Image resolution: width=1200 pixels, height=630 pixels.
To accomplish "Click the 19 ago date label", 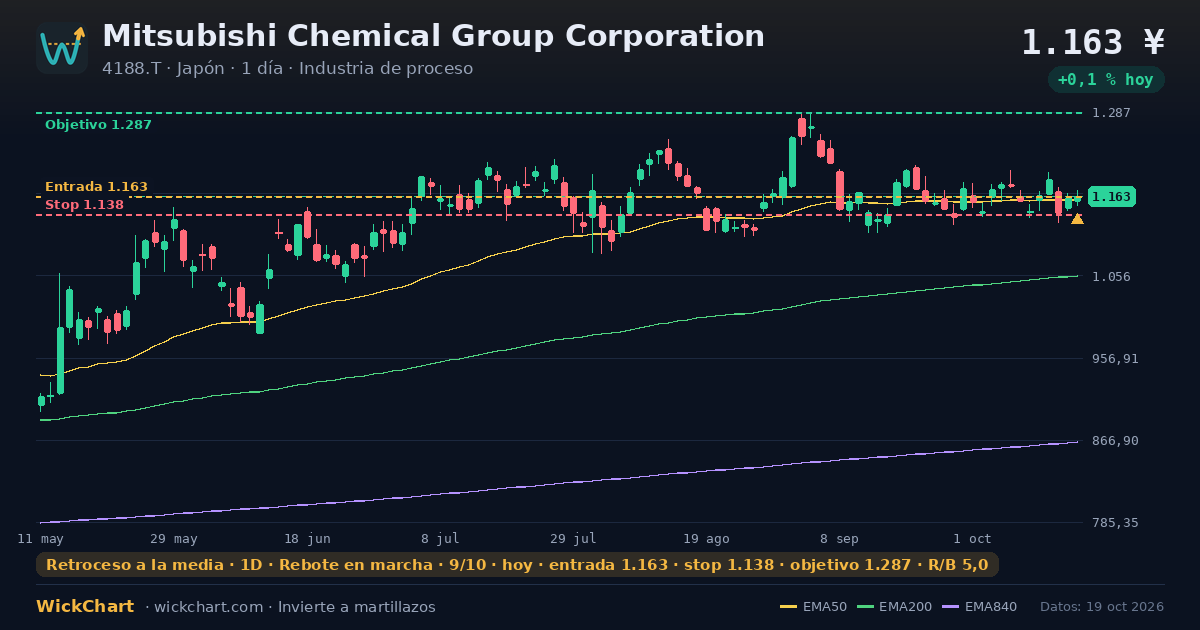I will click(x=706, y=538).
